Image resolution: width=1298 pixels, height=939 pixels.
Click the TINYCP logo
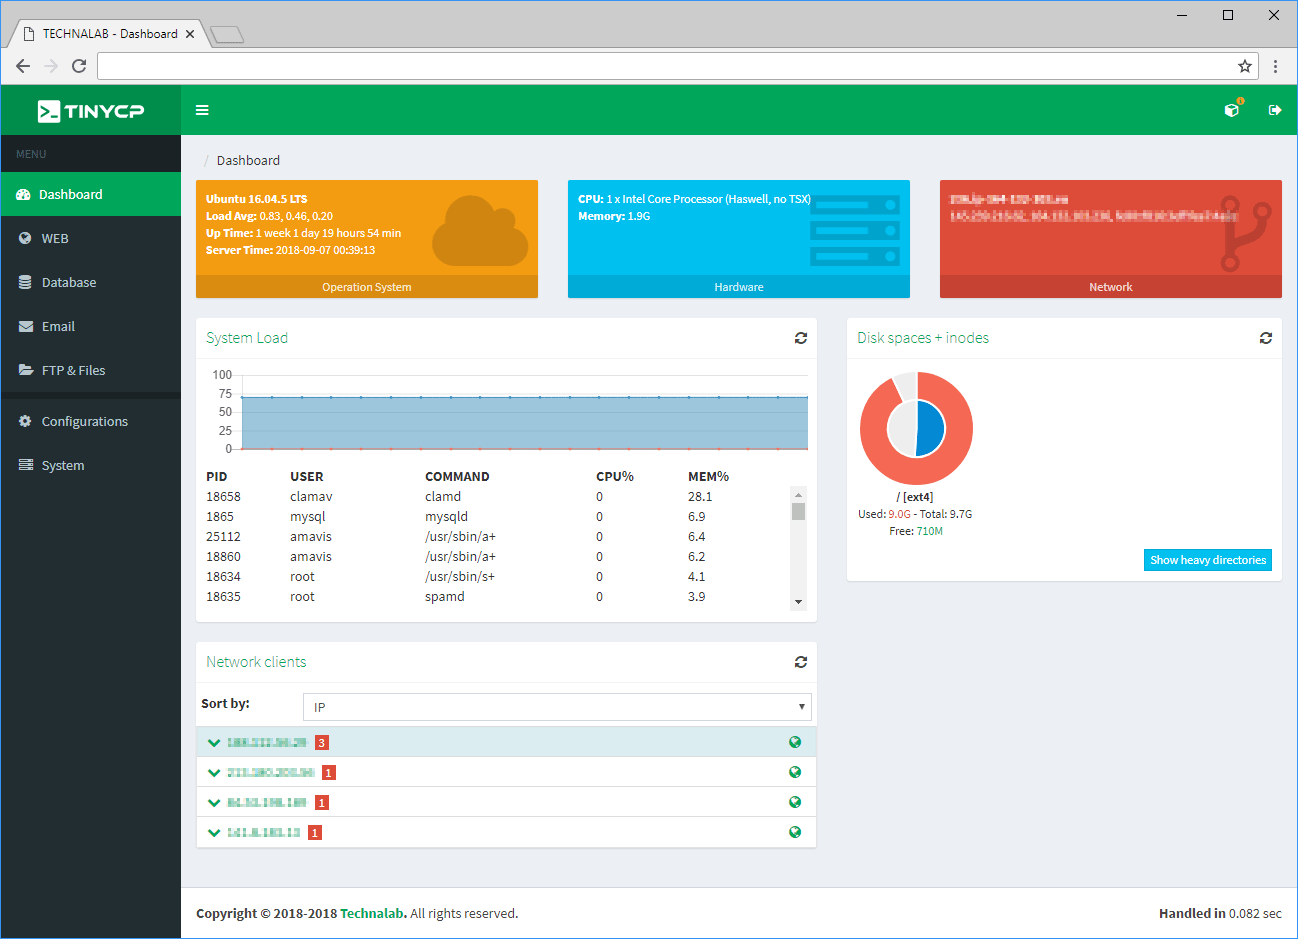(x=88, y=110)
